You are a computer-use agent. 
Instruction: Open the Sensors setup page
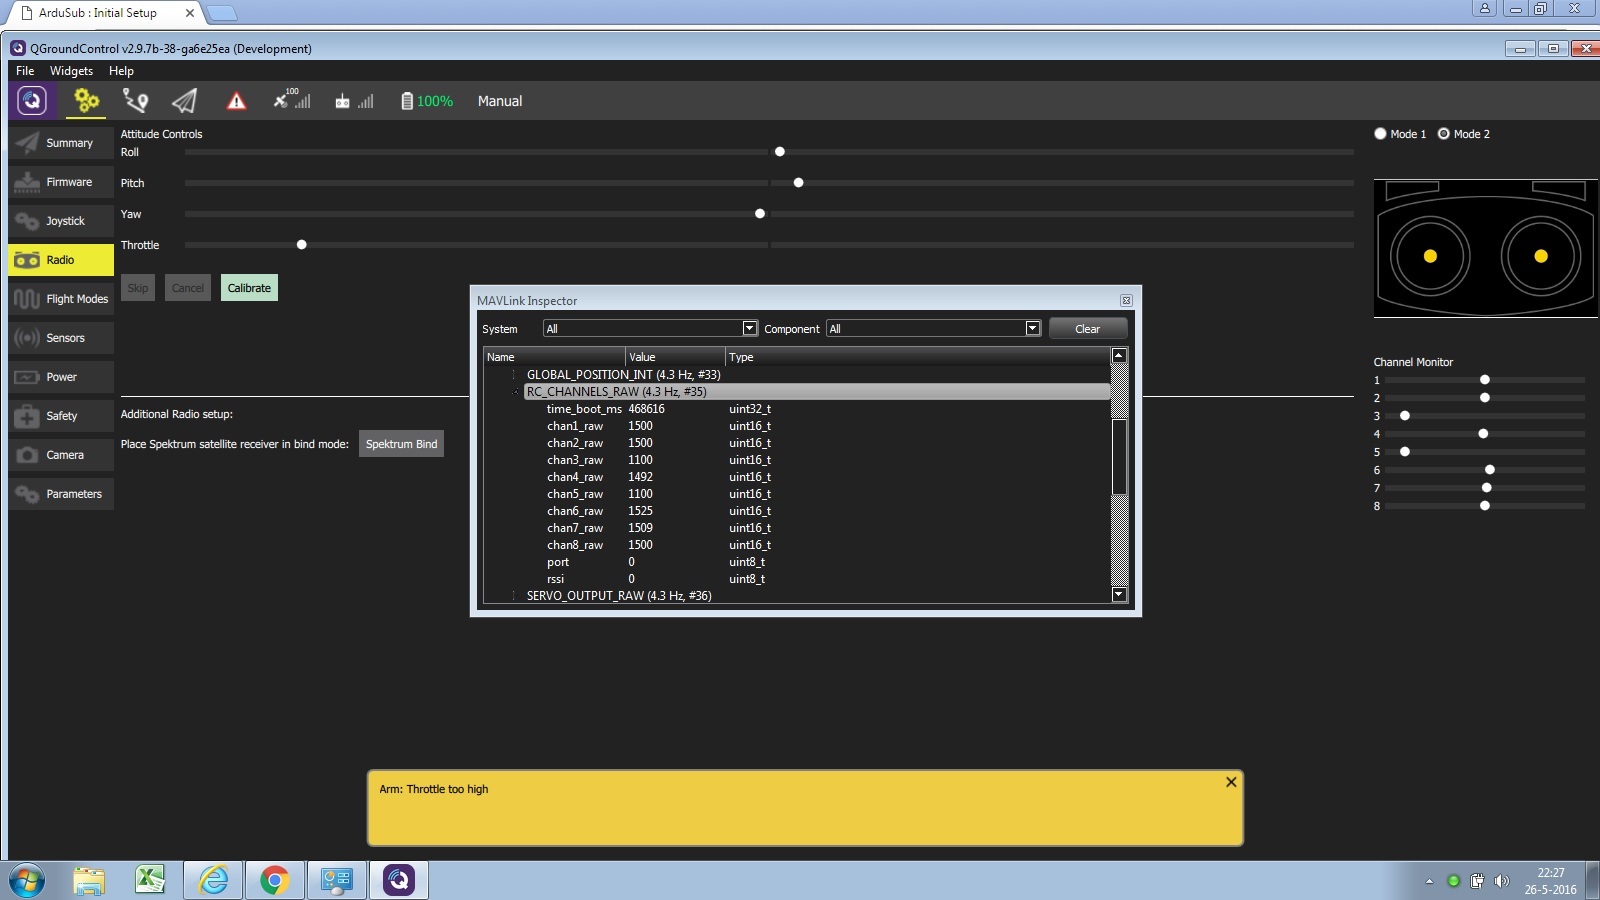(61, 338)
